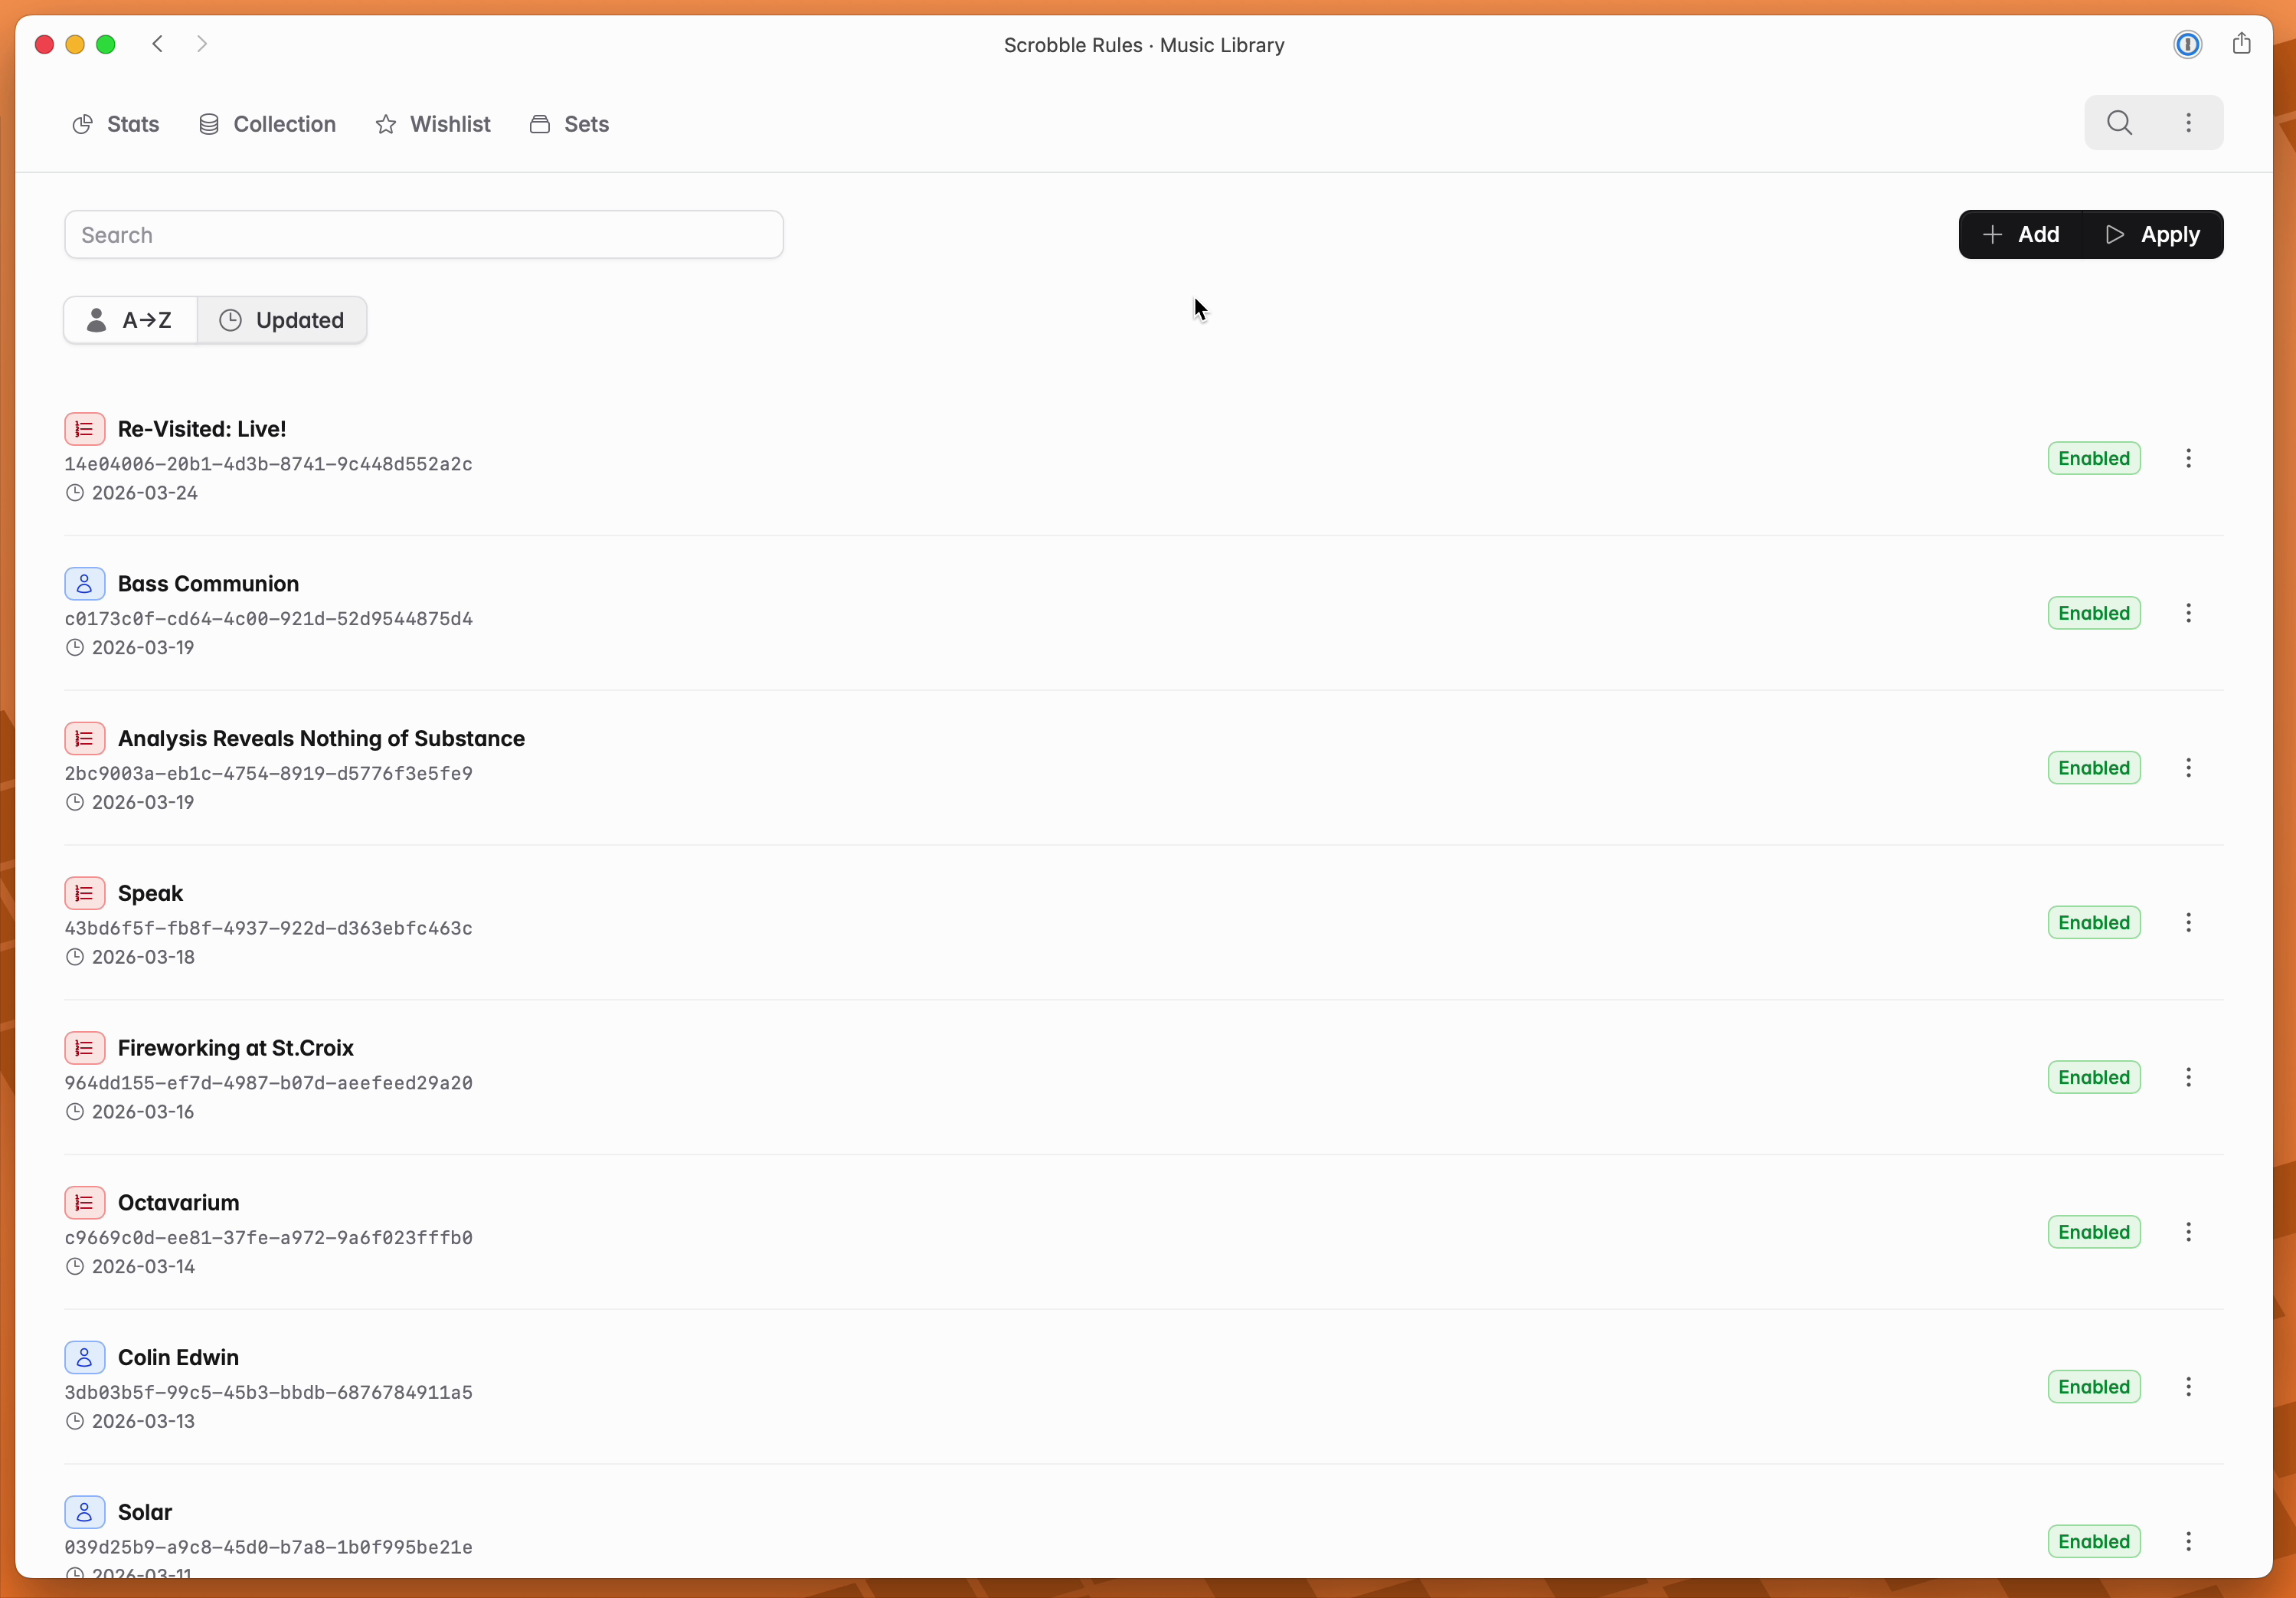Click the date 2026-03-24
The height and width of the screenshot is (1598, 2296).
click(x=145, y=493)
